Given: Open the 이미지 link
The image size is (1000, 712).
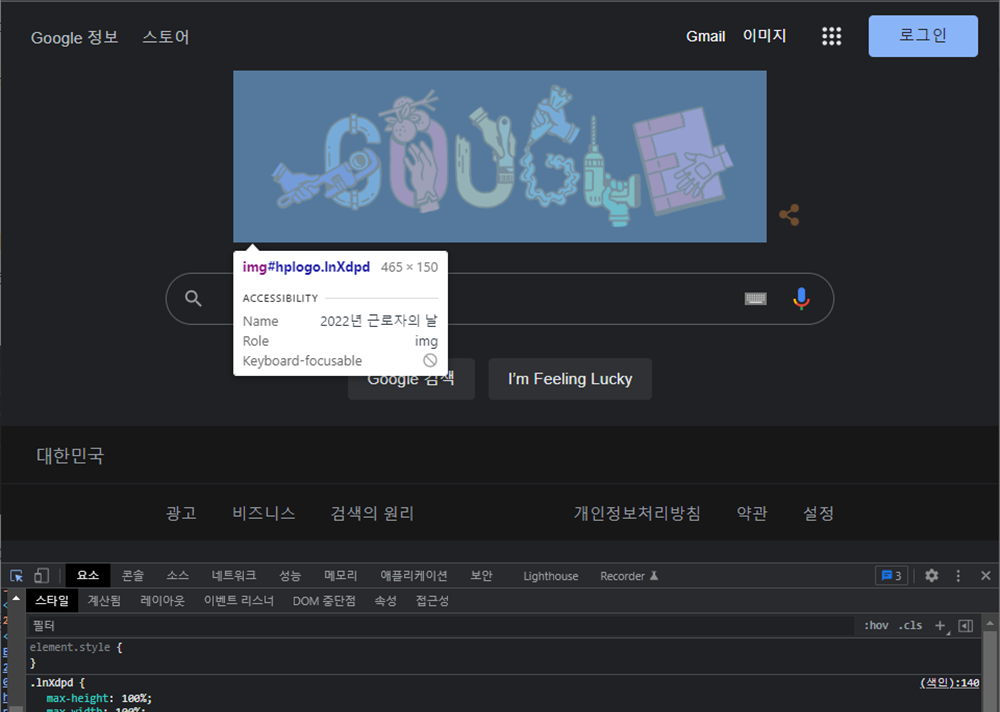Looking at the screenshot, I should (x=764, y=36).
